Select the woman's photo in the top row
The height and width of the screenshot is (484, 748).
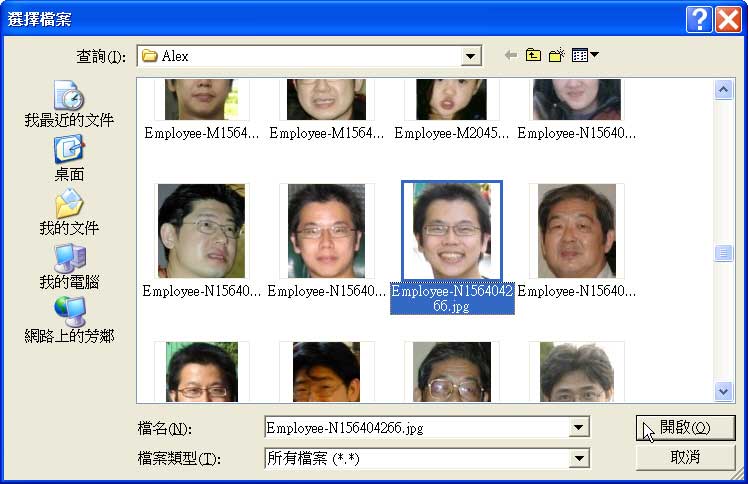pyautogui.click(x=577, y=99)
